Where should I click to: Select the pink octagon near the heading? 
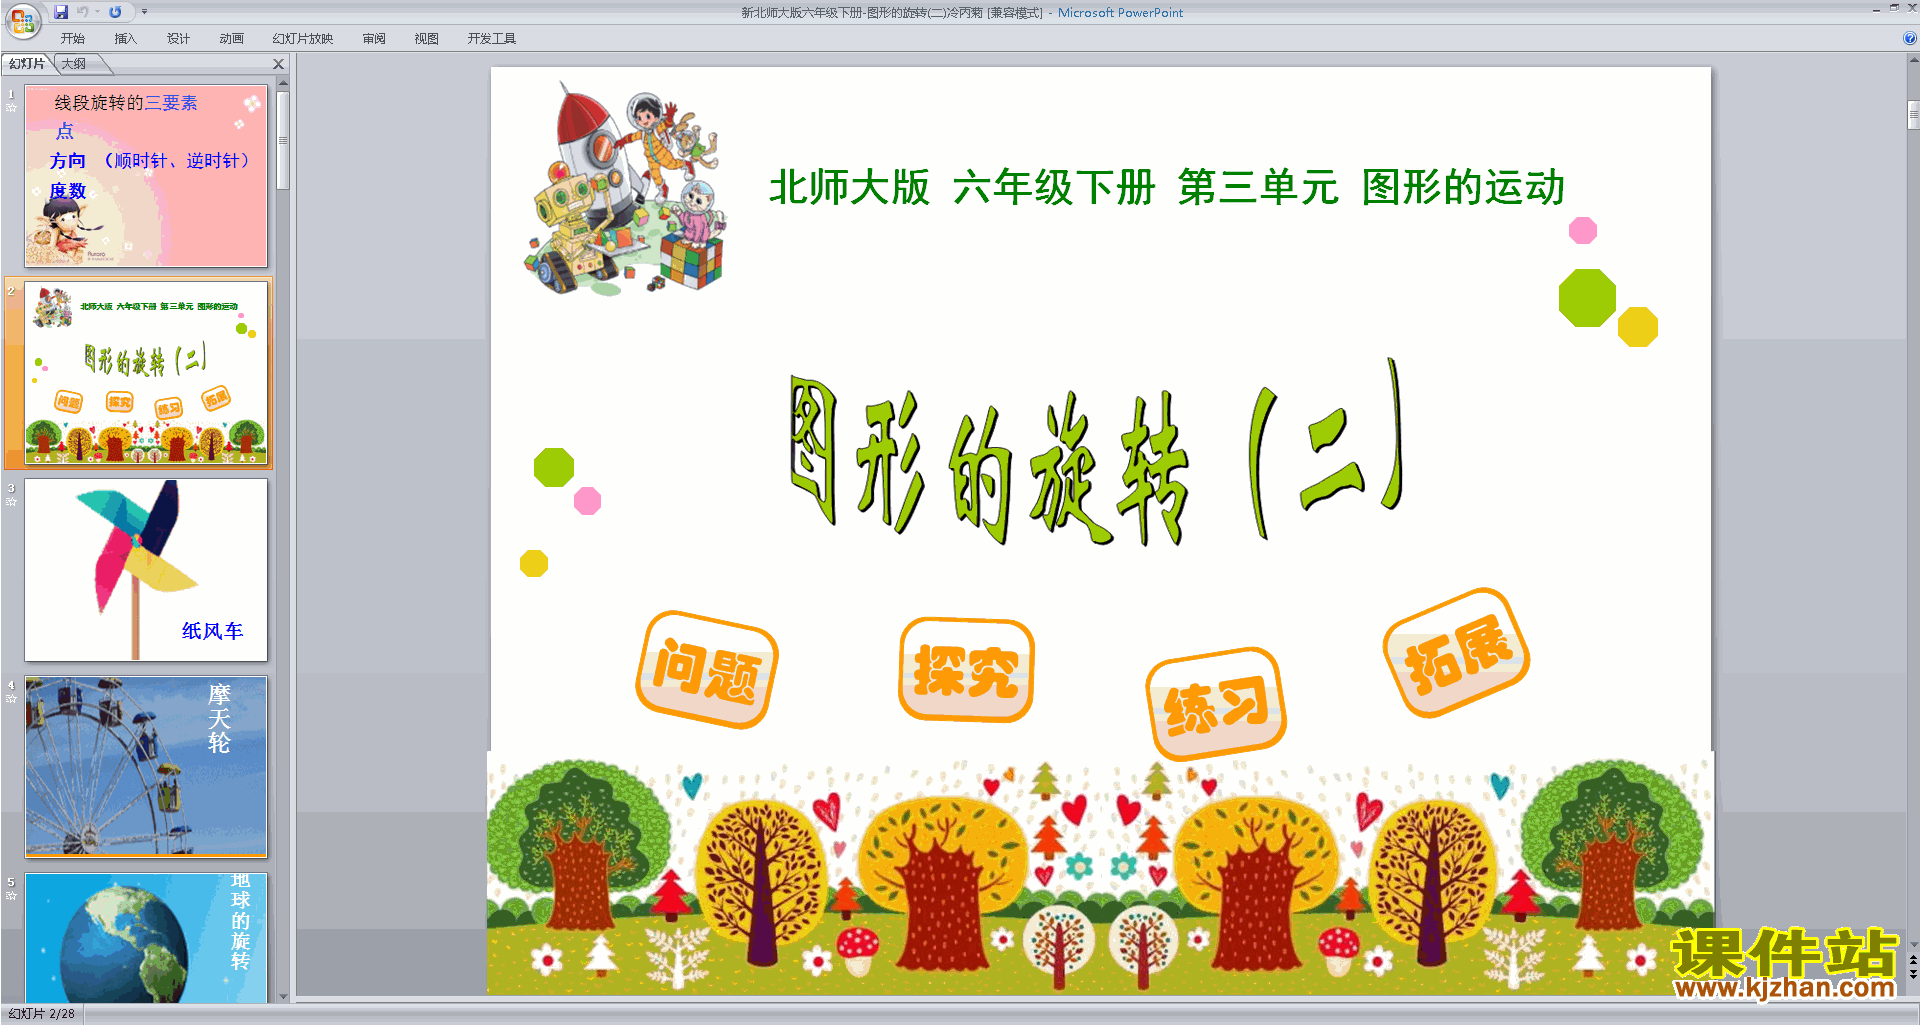(1583, 231)
